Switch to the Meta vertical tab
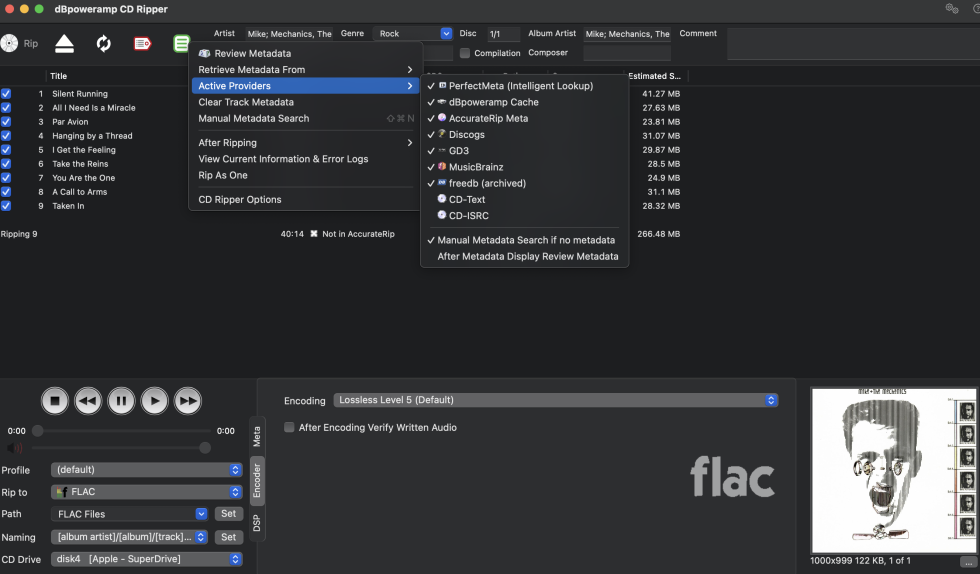Screen dimensions: 980x574 coord(256,436)
